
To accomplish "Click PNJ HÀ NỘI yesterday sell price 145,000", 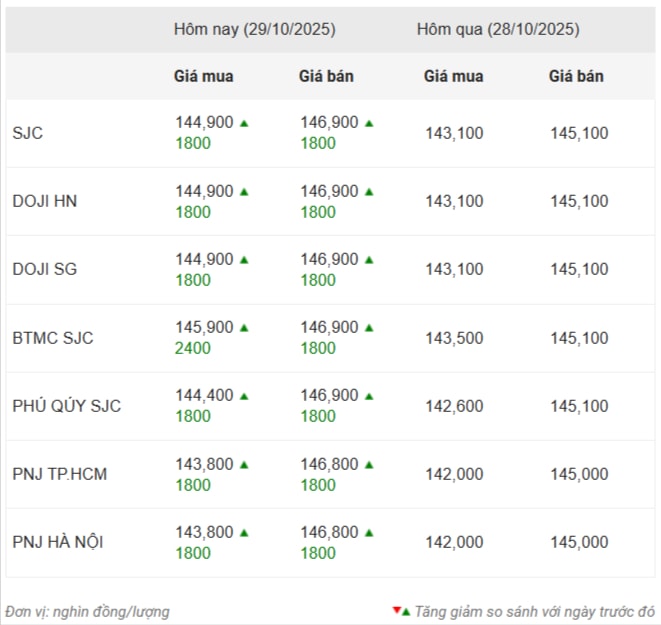I will point(580,542).
